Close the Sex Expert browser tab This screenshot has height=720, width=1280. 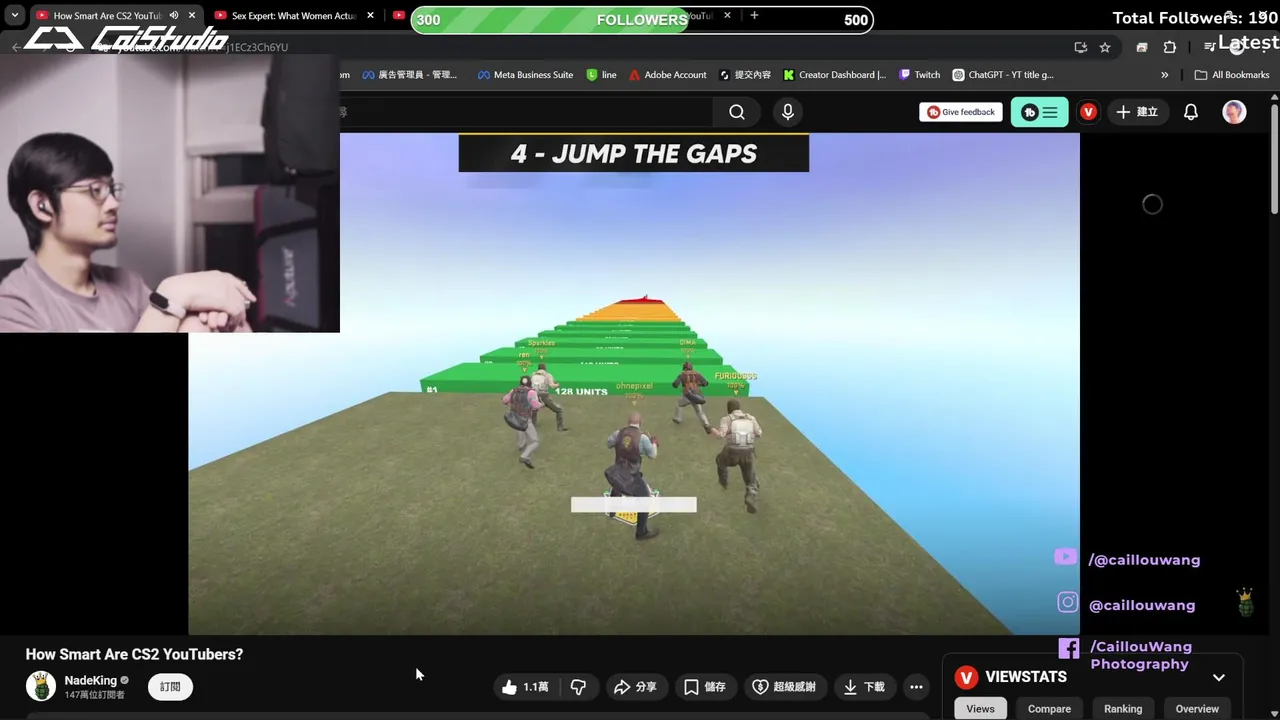coord(370,15)
